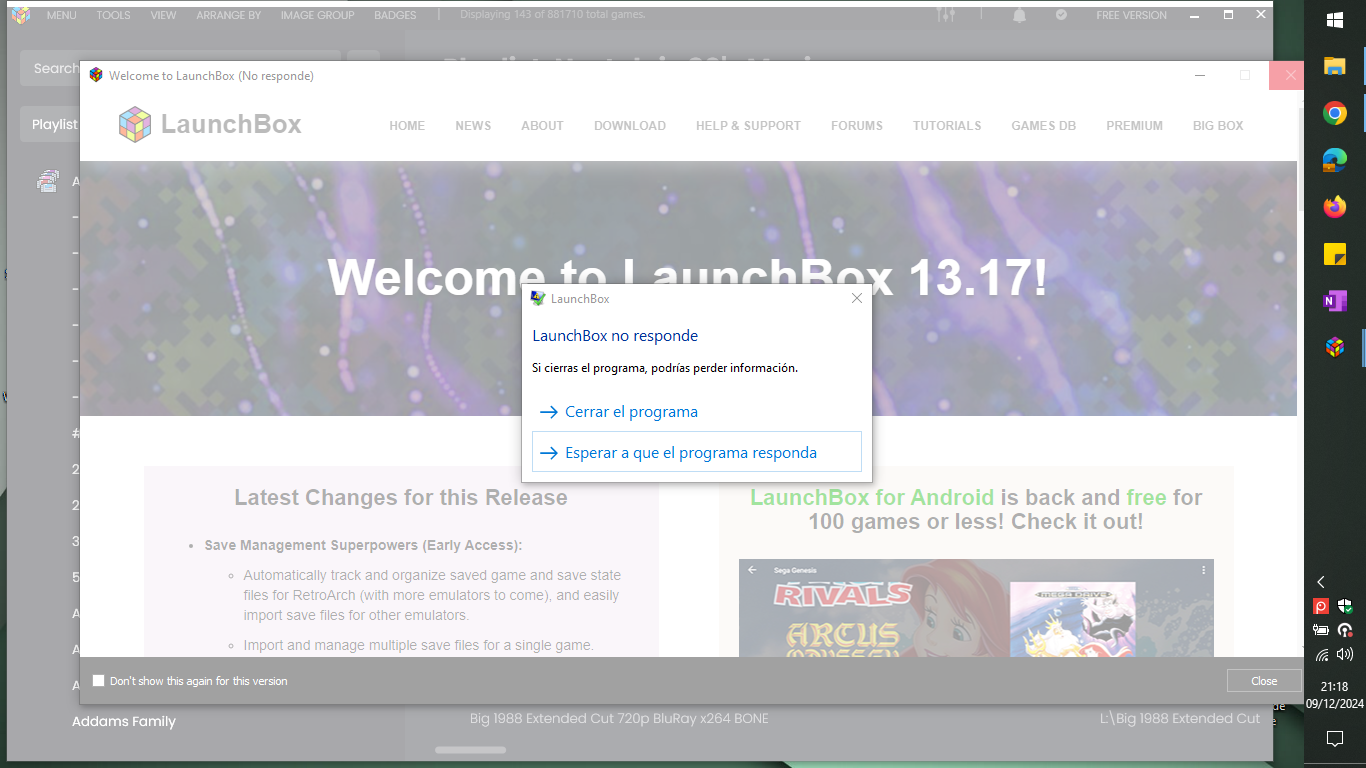The image size is (1366, 768).
Task: Open the HOME nav link
Action: click(407, 126)
